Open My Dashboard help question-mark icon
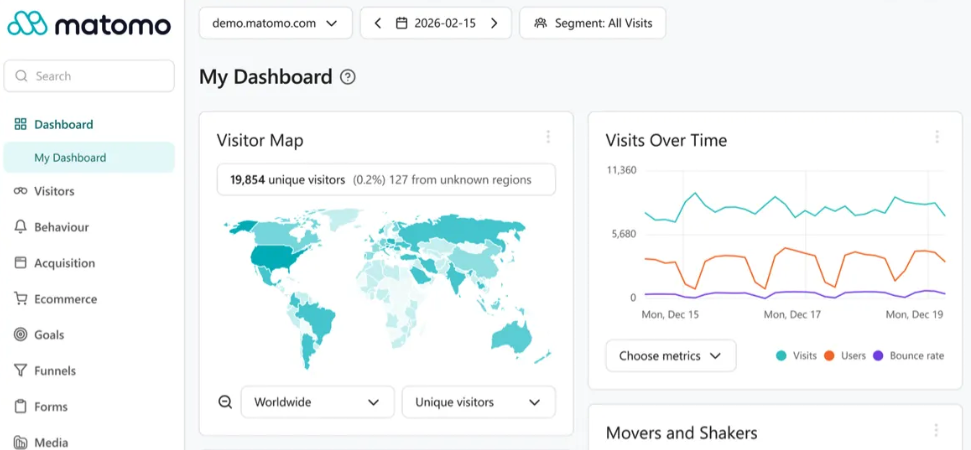The image size is (971, 450). [348, 77]
